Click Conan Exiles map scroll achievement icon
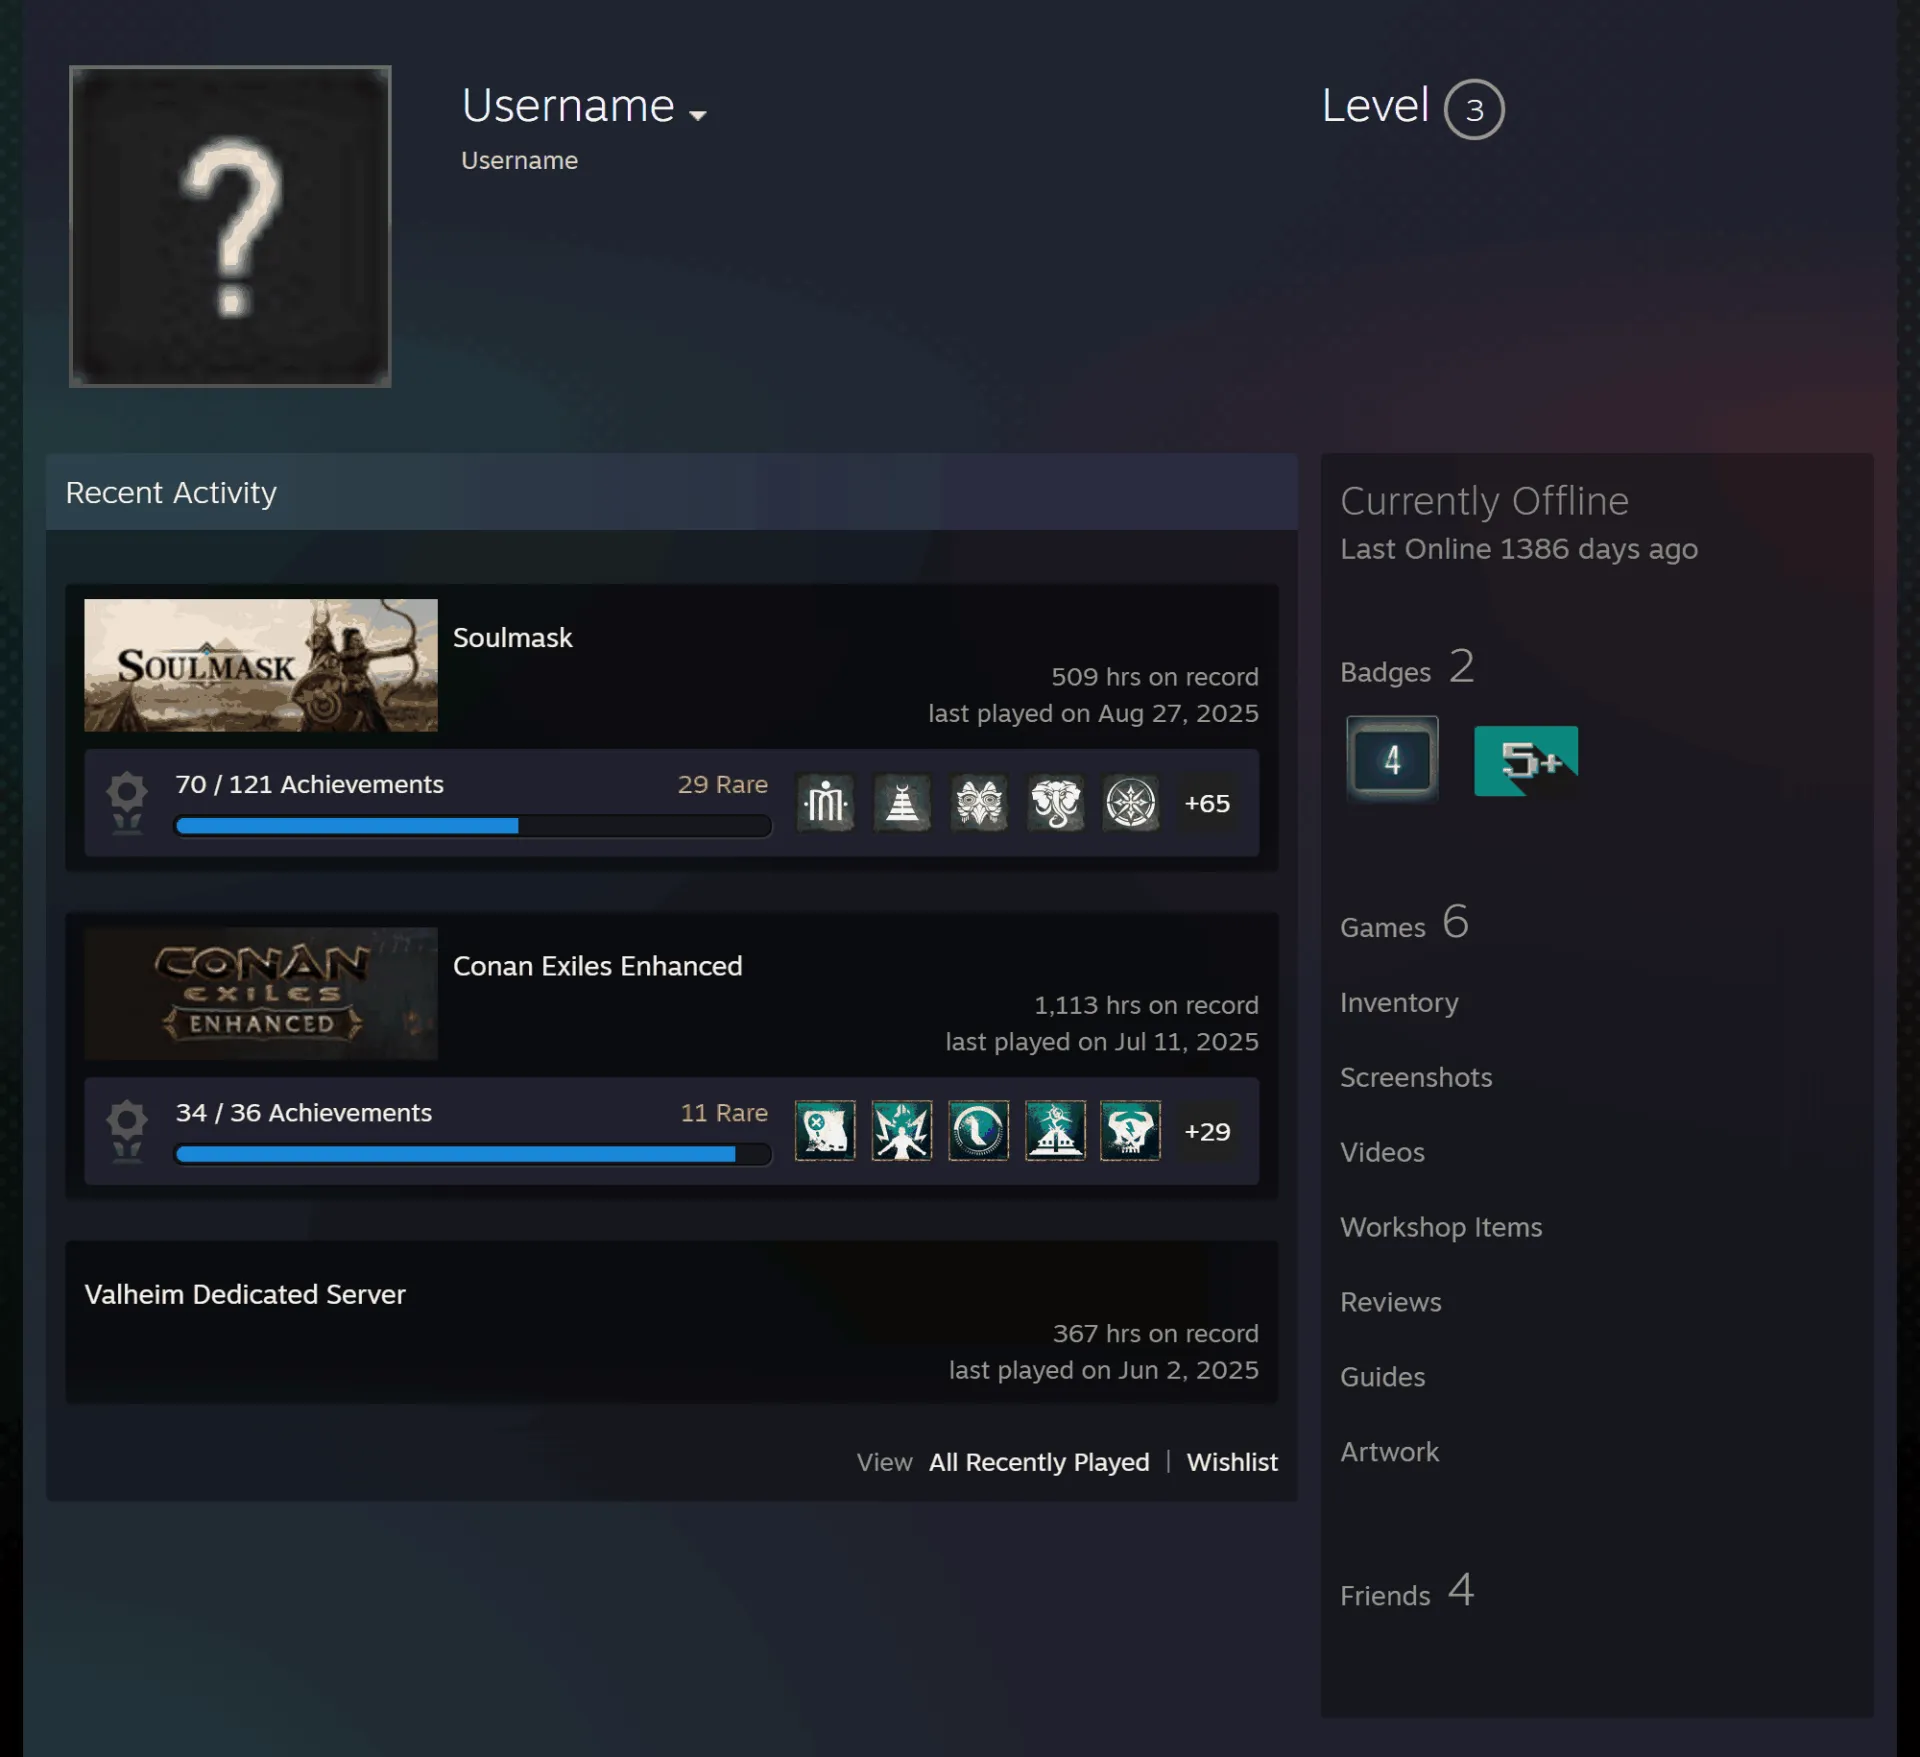Image resolution: width=1920 pixels, height=1757 pixels. (x=826, y=1131)
